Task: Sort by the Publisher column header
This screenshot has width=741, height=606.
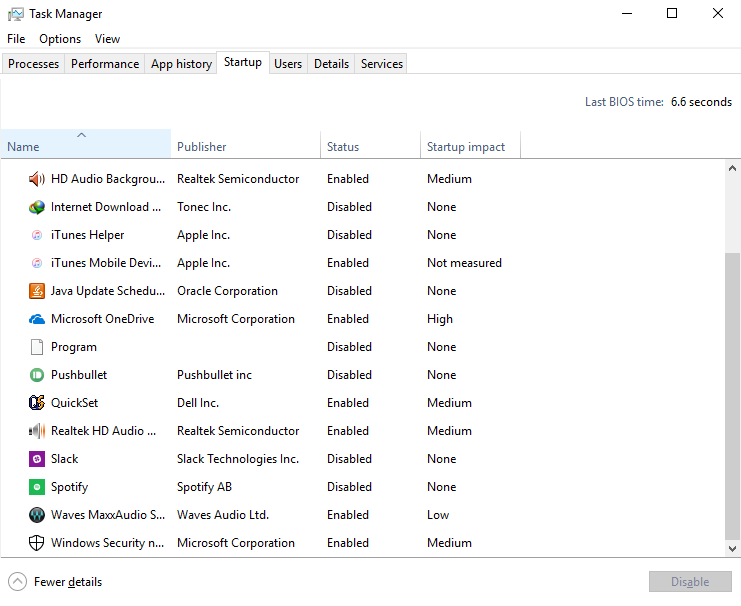Action: (246, 144)
